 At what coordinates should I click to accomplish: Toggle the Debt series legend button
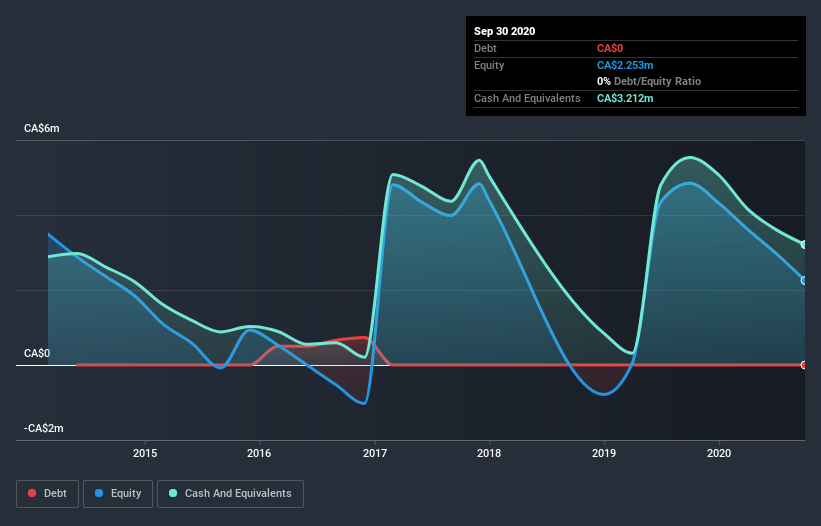click(x=47, y=494)
